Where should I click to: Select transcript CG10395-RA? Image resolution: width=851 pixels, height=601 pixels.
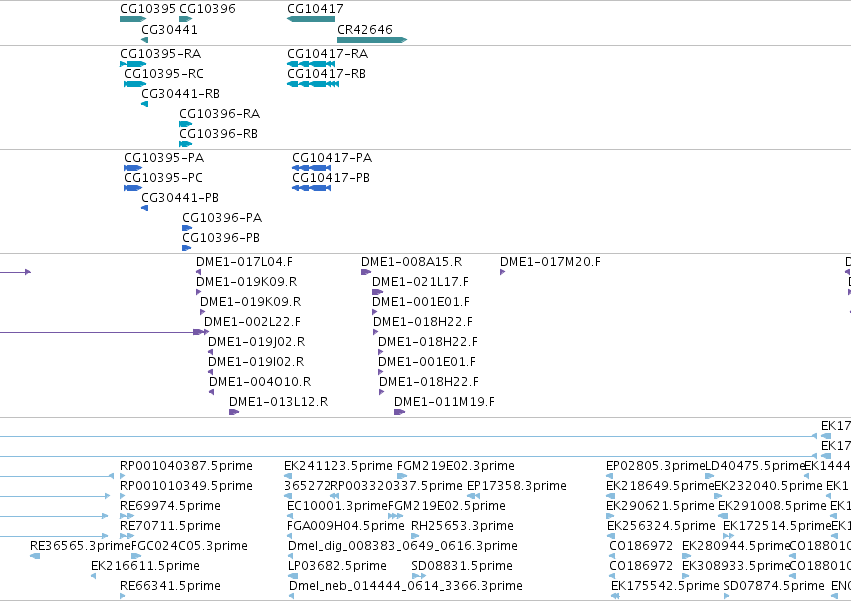click(133, 64)
